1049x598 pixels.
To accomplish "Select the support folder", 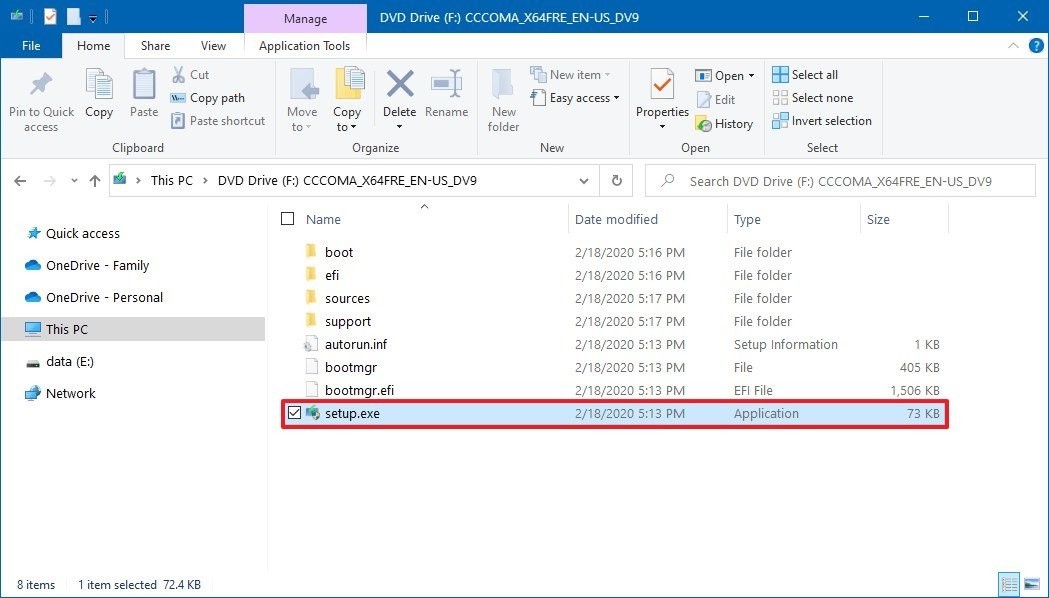I will pos(348,321).
